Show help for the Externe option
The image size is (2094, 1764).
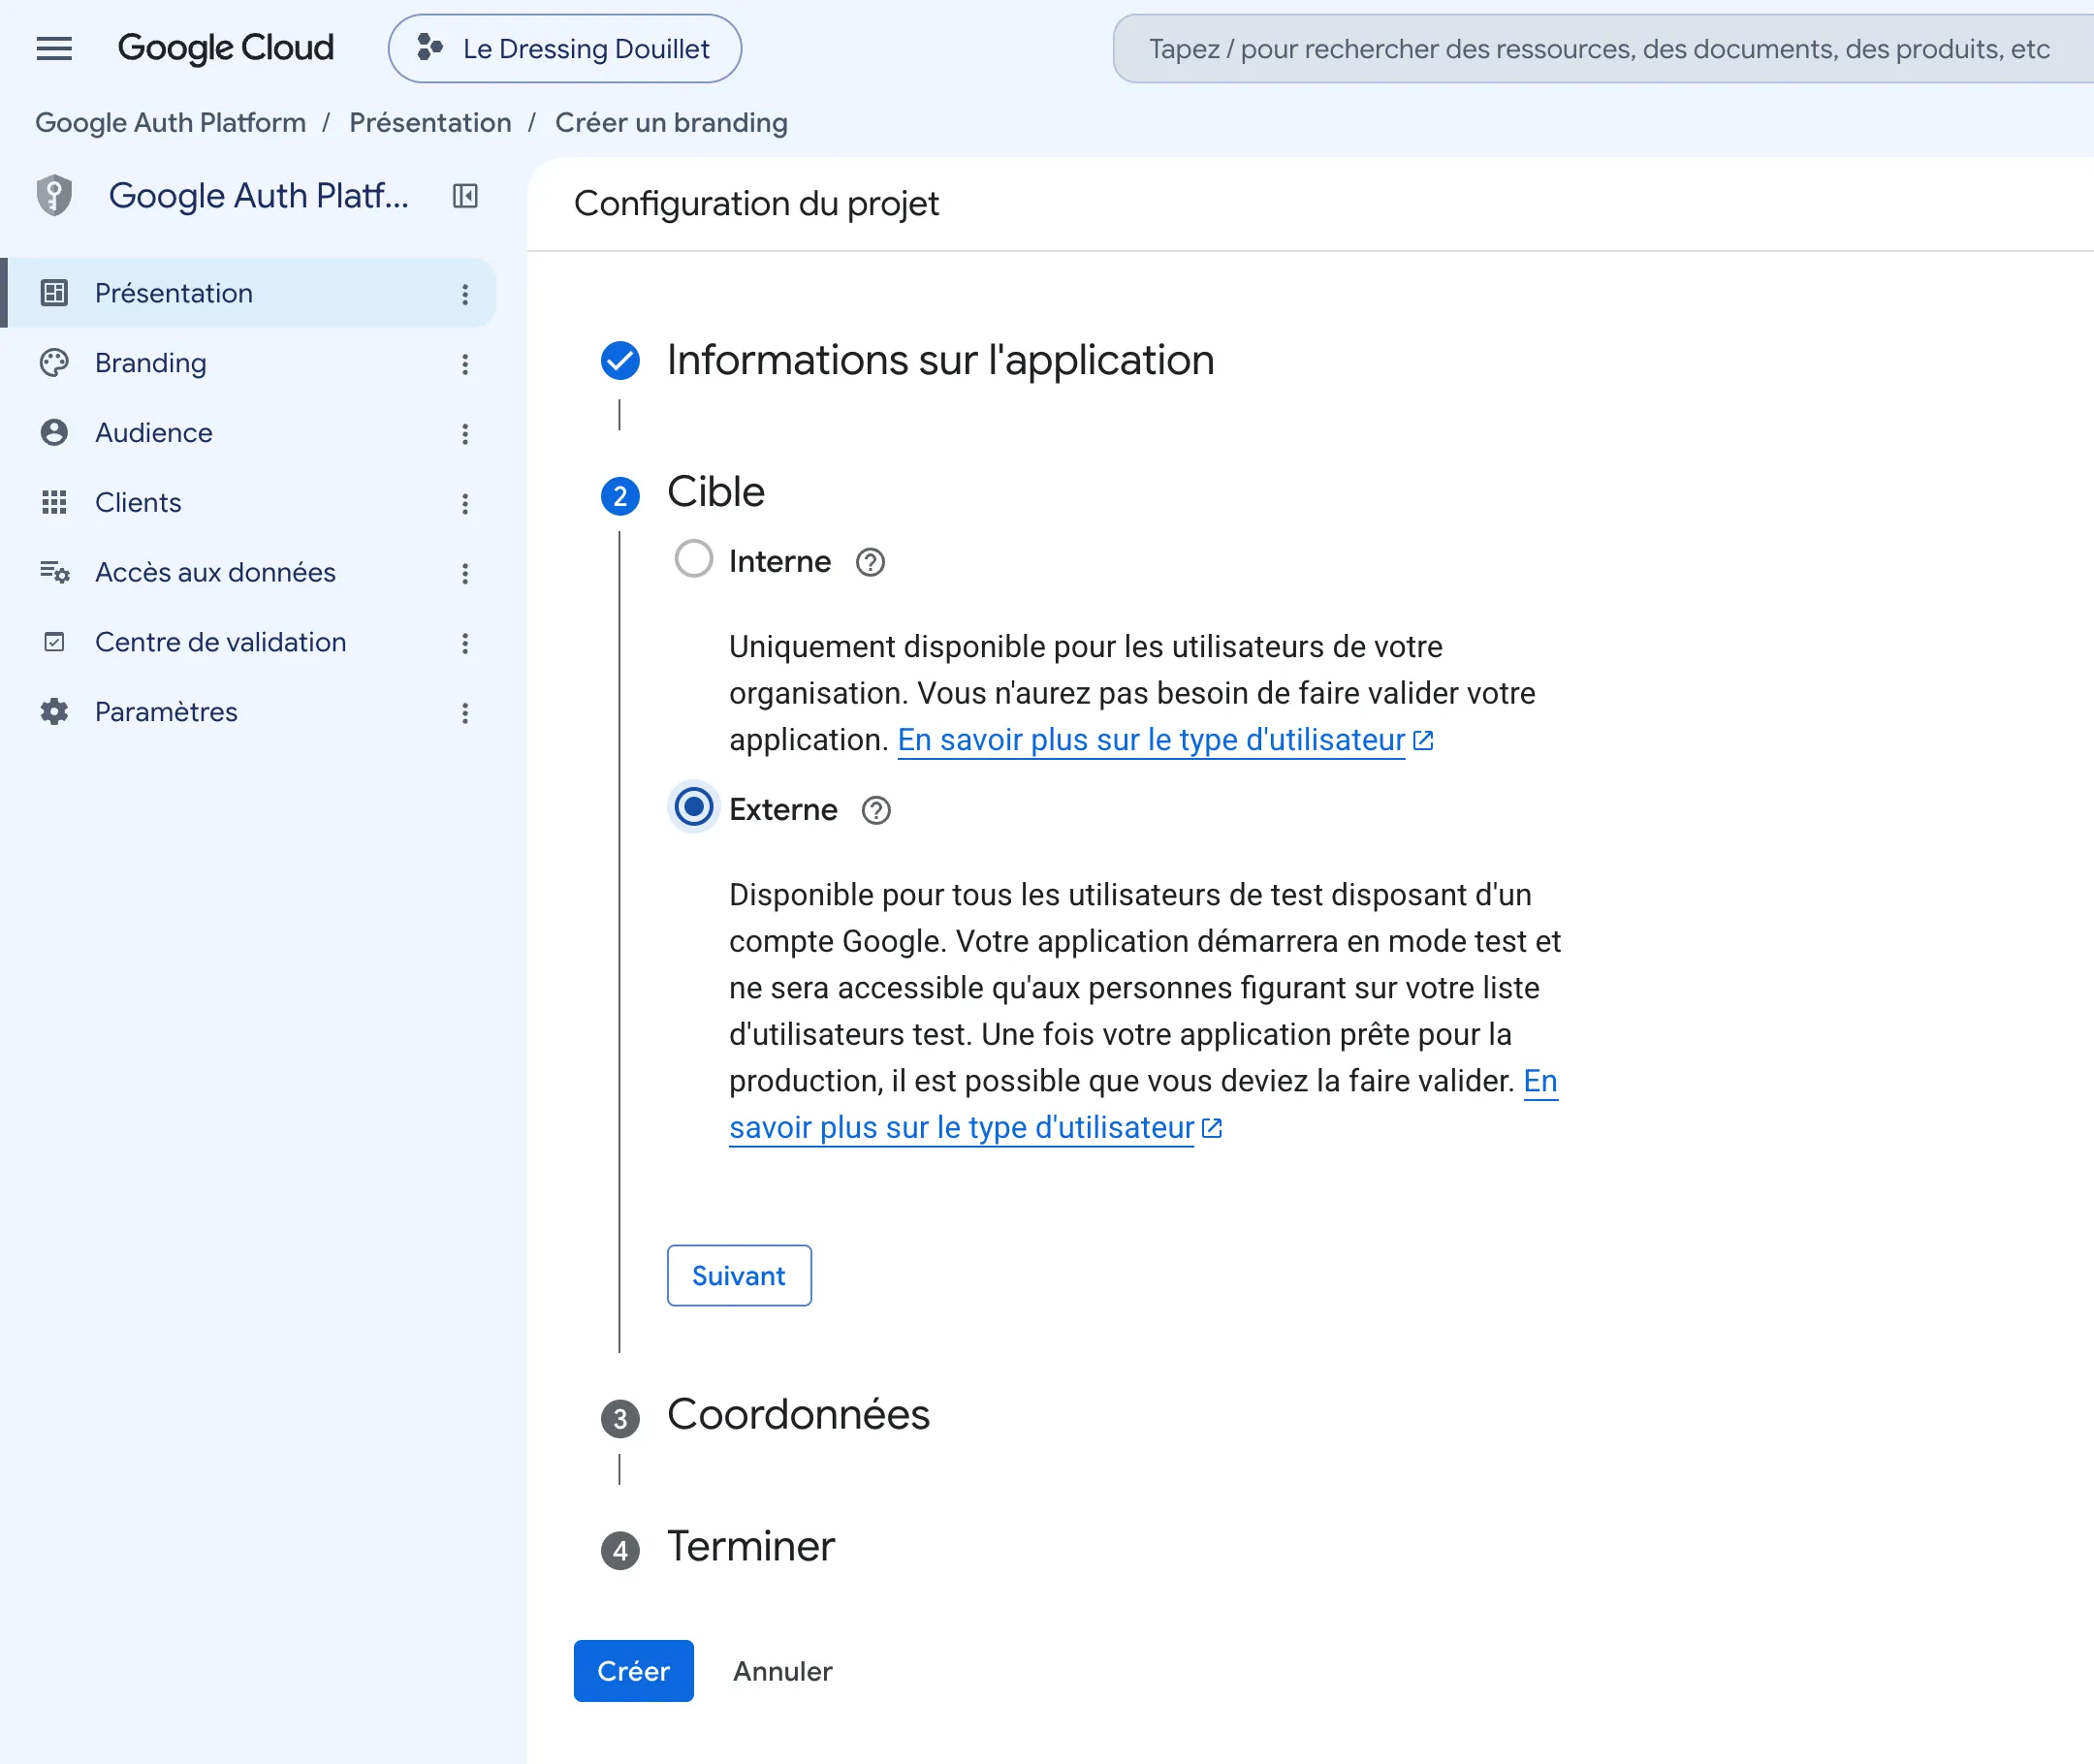coord(876,810)
